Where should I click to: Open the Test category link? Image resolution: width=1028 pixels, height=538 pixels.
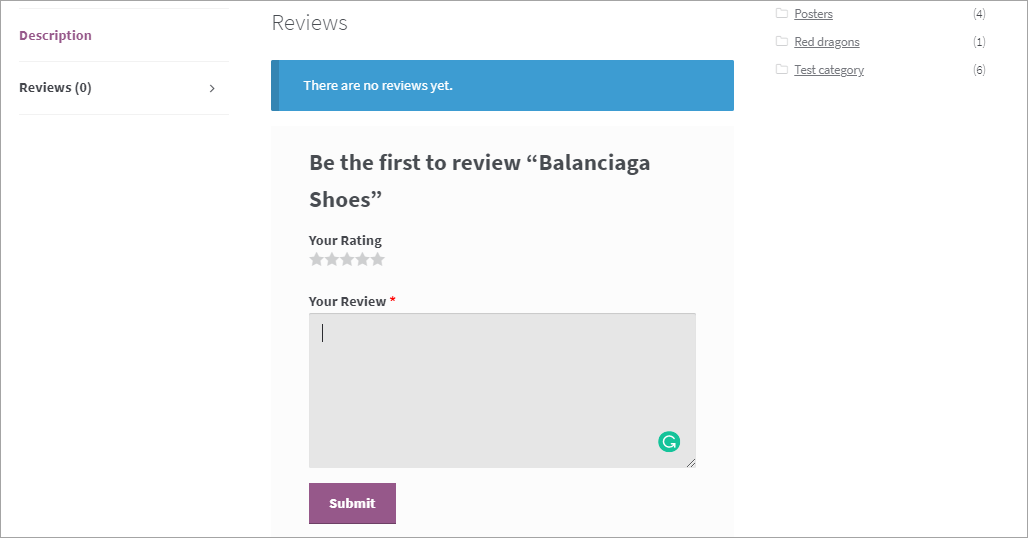click(828, 70)
